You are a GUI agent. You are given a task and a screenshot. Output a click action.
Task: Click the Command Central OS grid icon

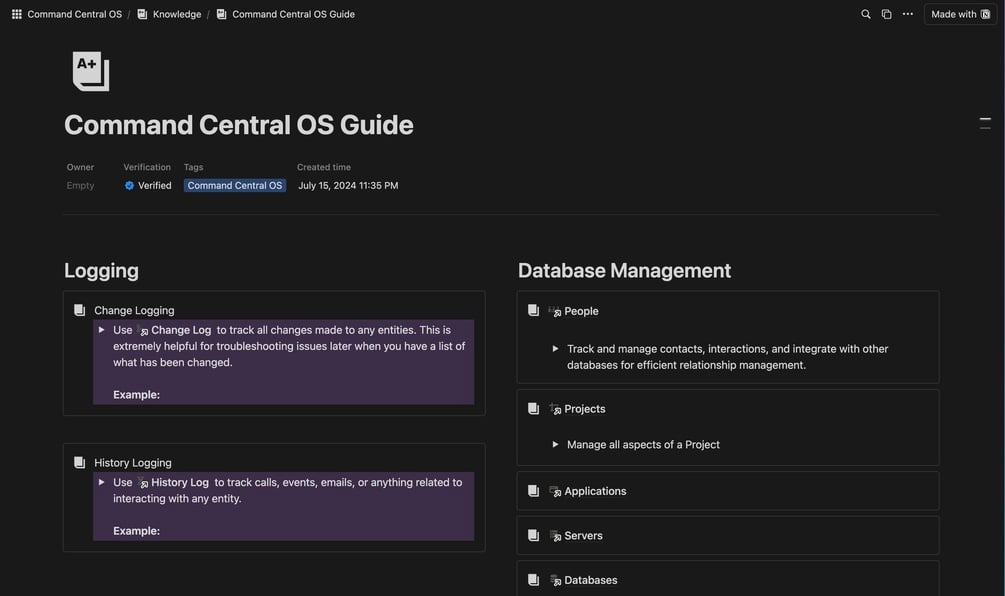point(17,14)
